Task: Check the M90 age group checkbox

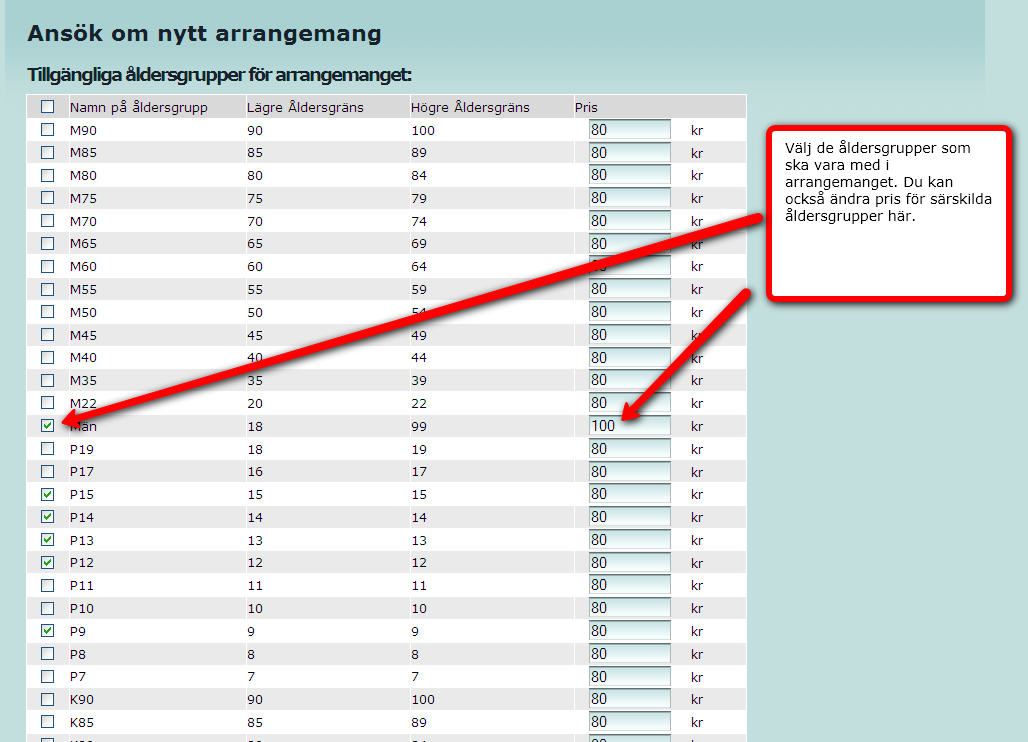Action: [47, 130]
